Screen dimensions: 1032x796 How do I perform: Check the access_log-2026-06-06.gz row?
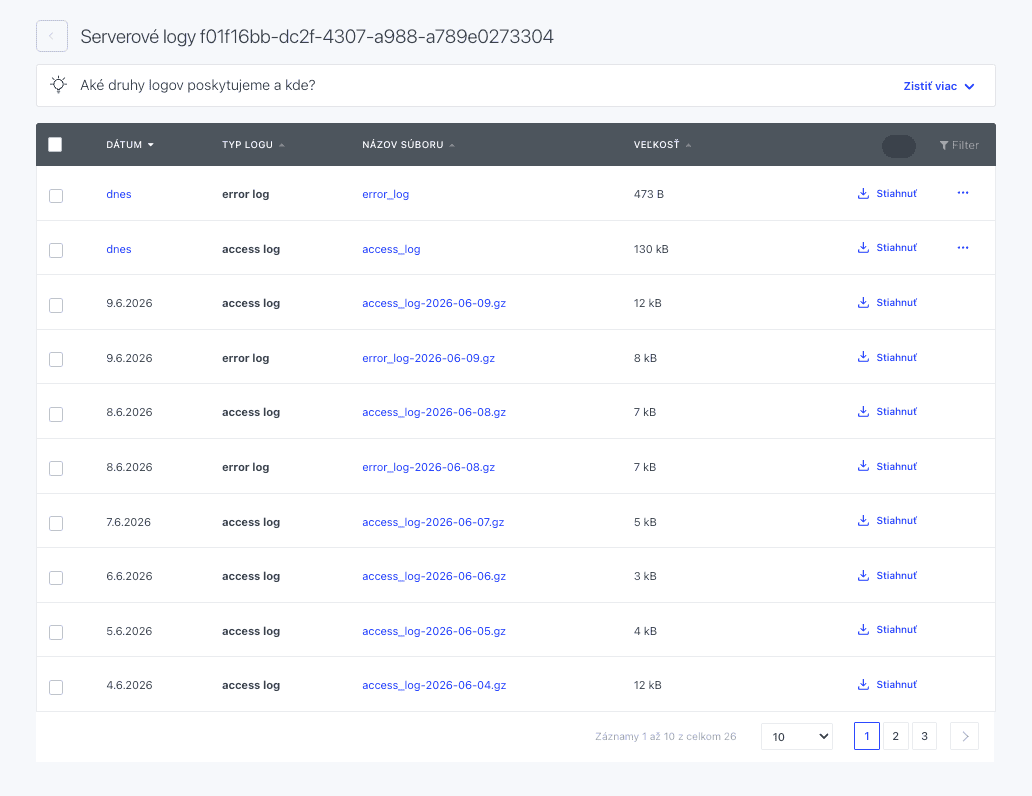[x=56, y=577]
